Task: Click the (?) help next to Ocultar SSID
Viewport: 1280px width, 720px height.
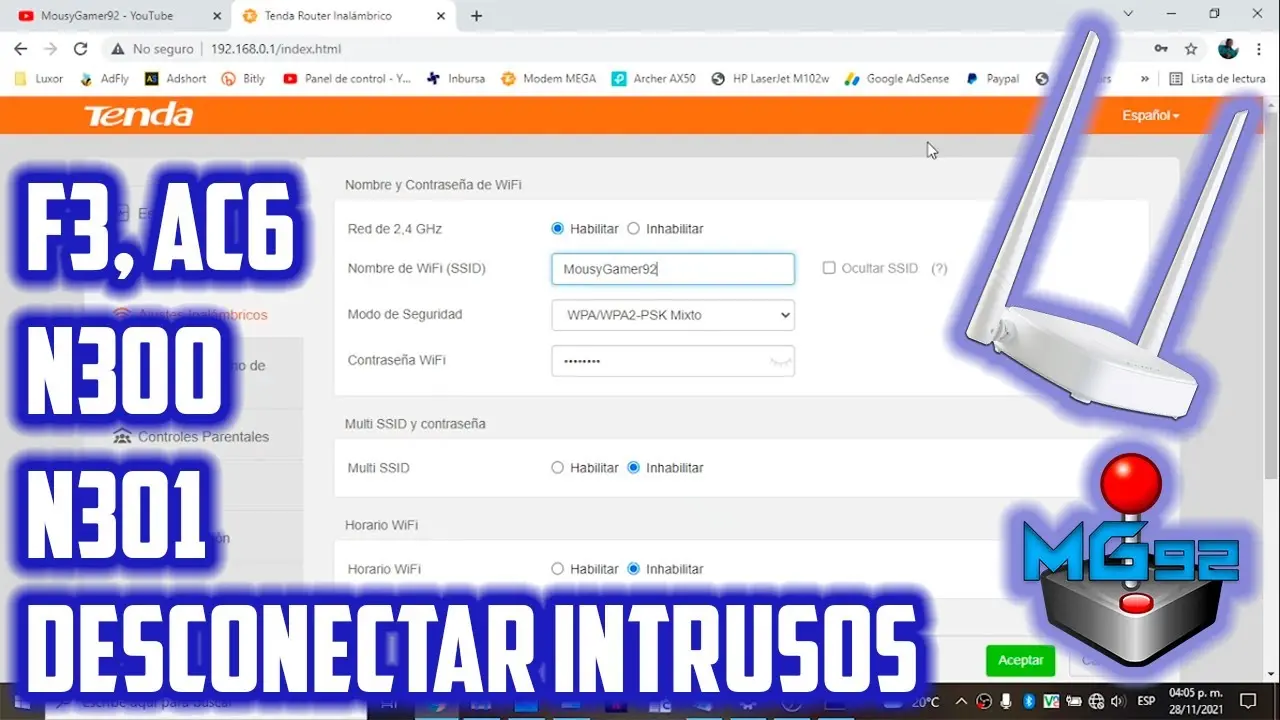Action: coord(939,268)
